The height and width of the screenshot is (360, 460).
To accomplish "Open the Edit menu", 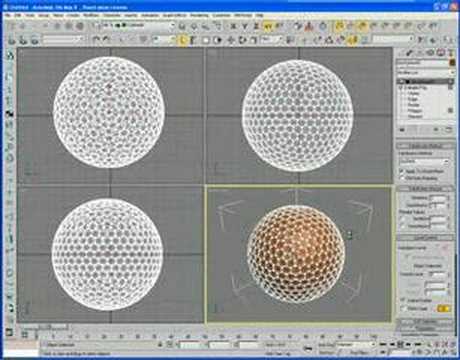I will click(x=17, y=15).
